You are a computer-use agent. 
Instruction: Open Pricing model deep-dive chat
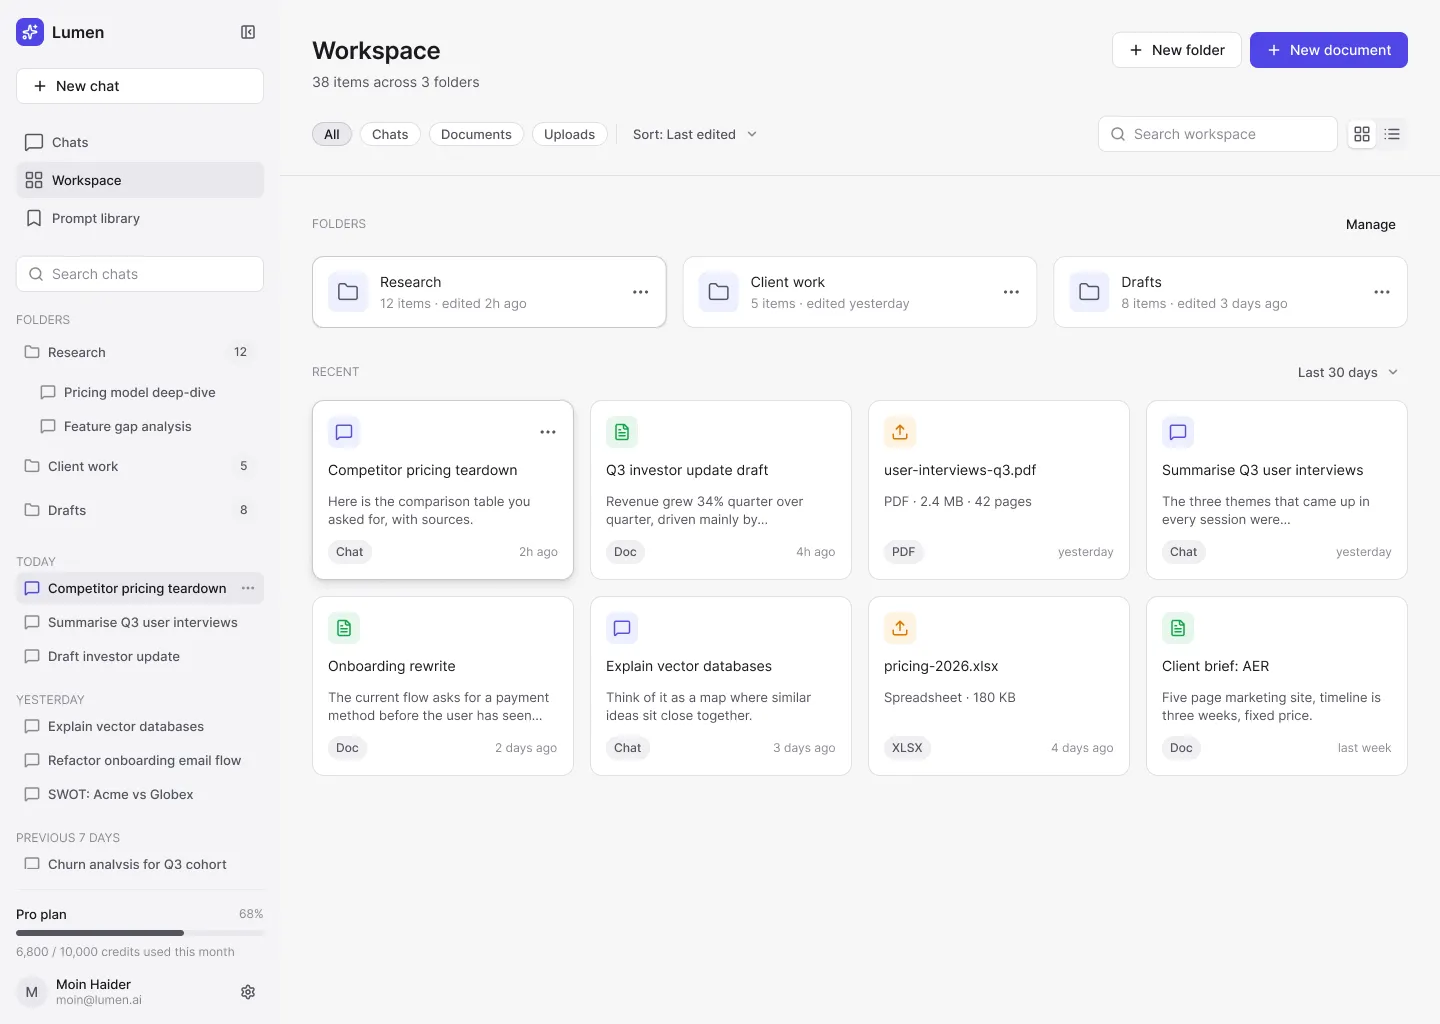coord(148,392)
